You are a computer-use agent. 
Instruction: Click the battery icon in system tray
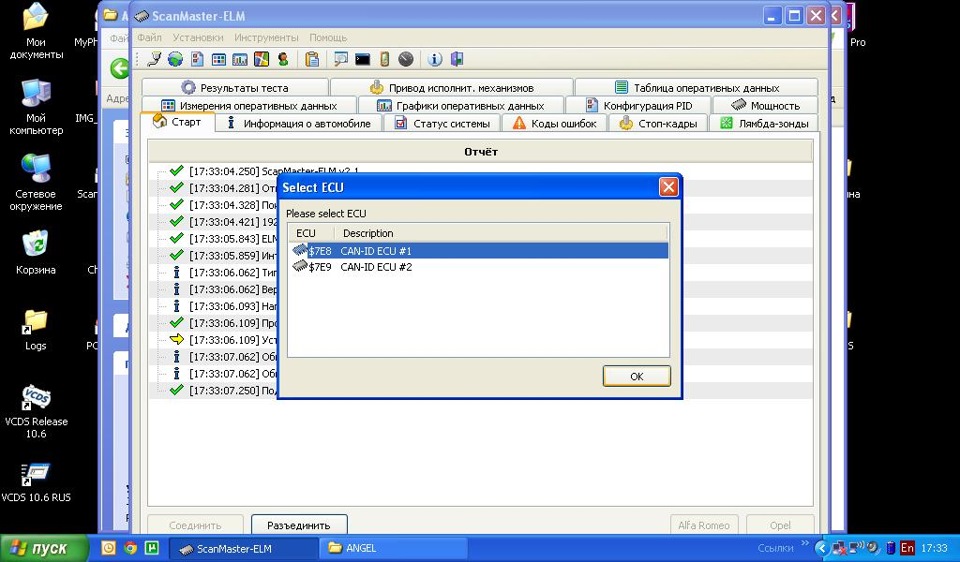point(891,547)
